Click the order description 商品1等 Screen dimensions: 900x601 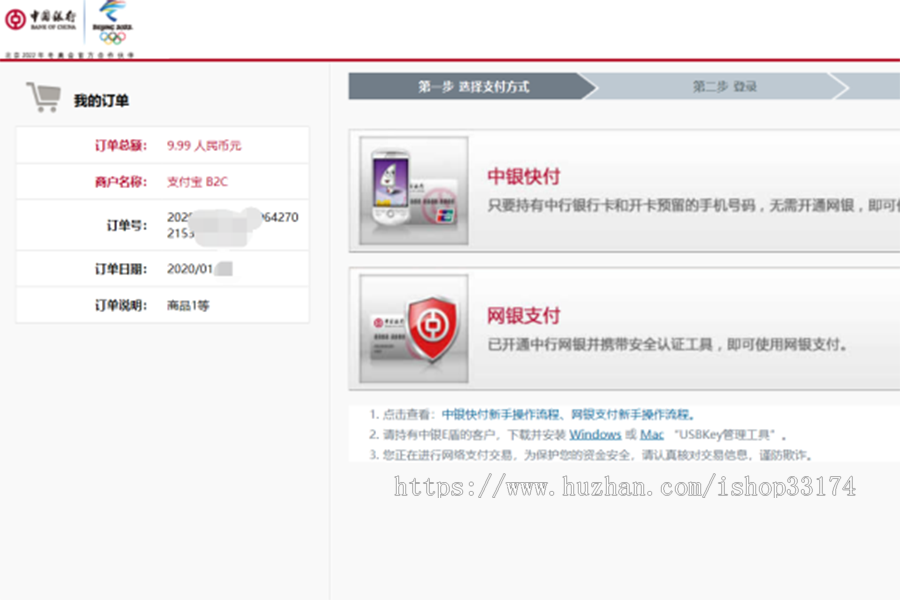188,305
